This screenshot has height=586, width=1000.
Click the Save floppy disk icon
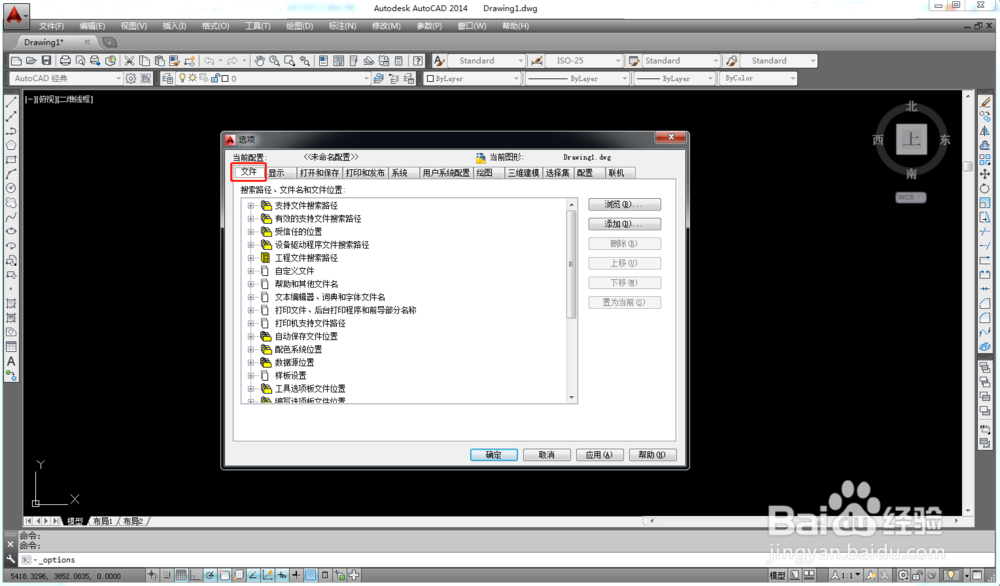46,61
